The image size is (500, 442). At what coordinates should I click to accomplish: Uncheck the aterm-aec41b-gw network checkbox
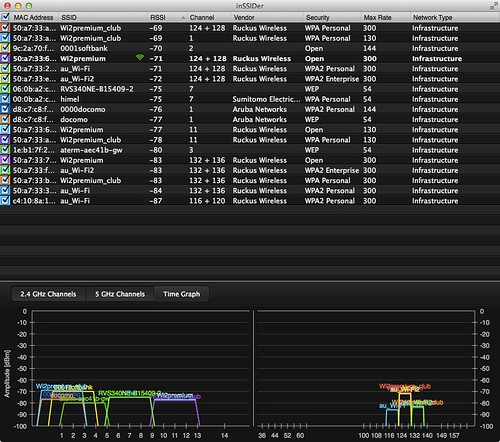coord(5,150)
